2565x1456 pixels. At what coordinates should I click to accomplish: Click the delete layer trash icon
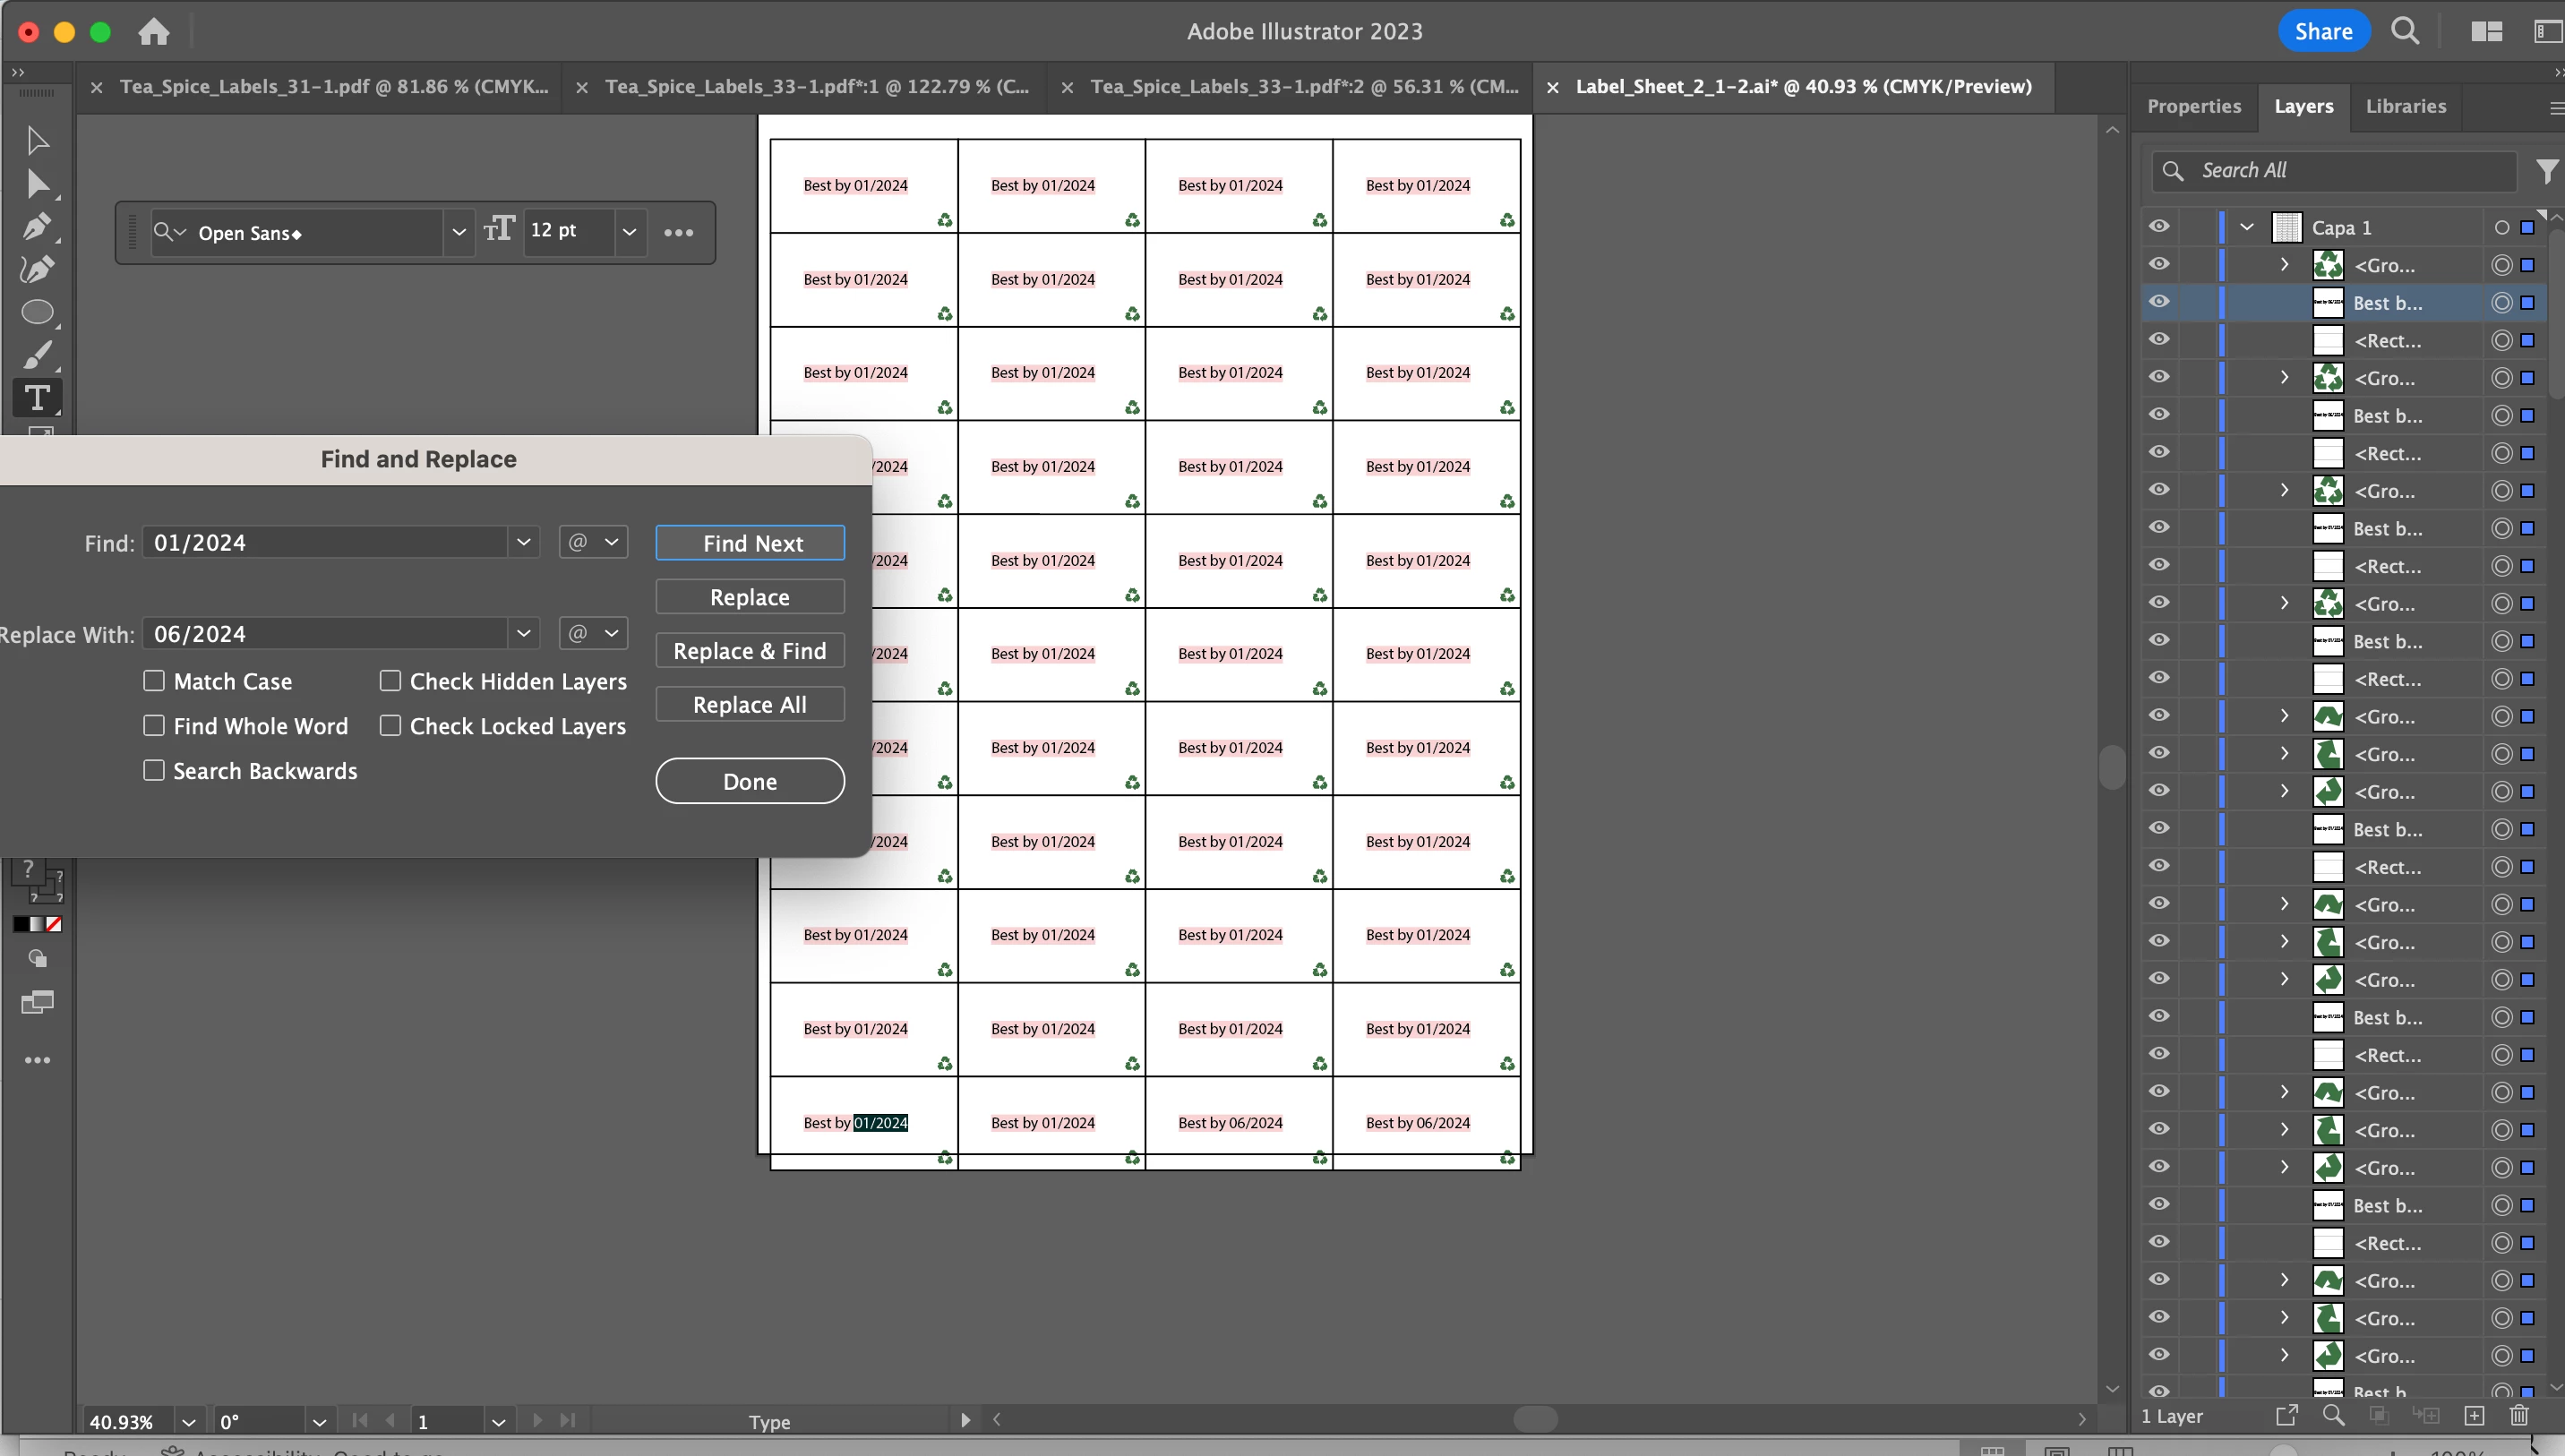tap(2519, 1416)
